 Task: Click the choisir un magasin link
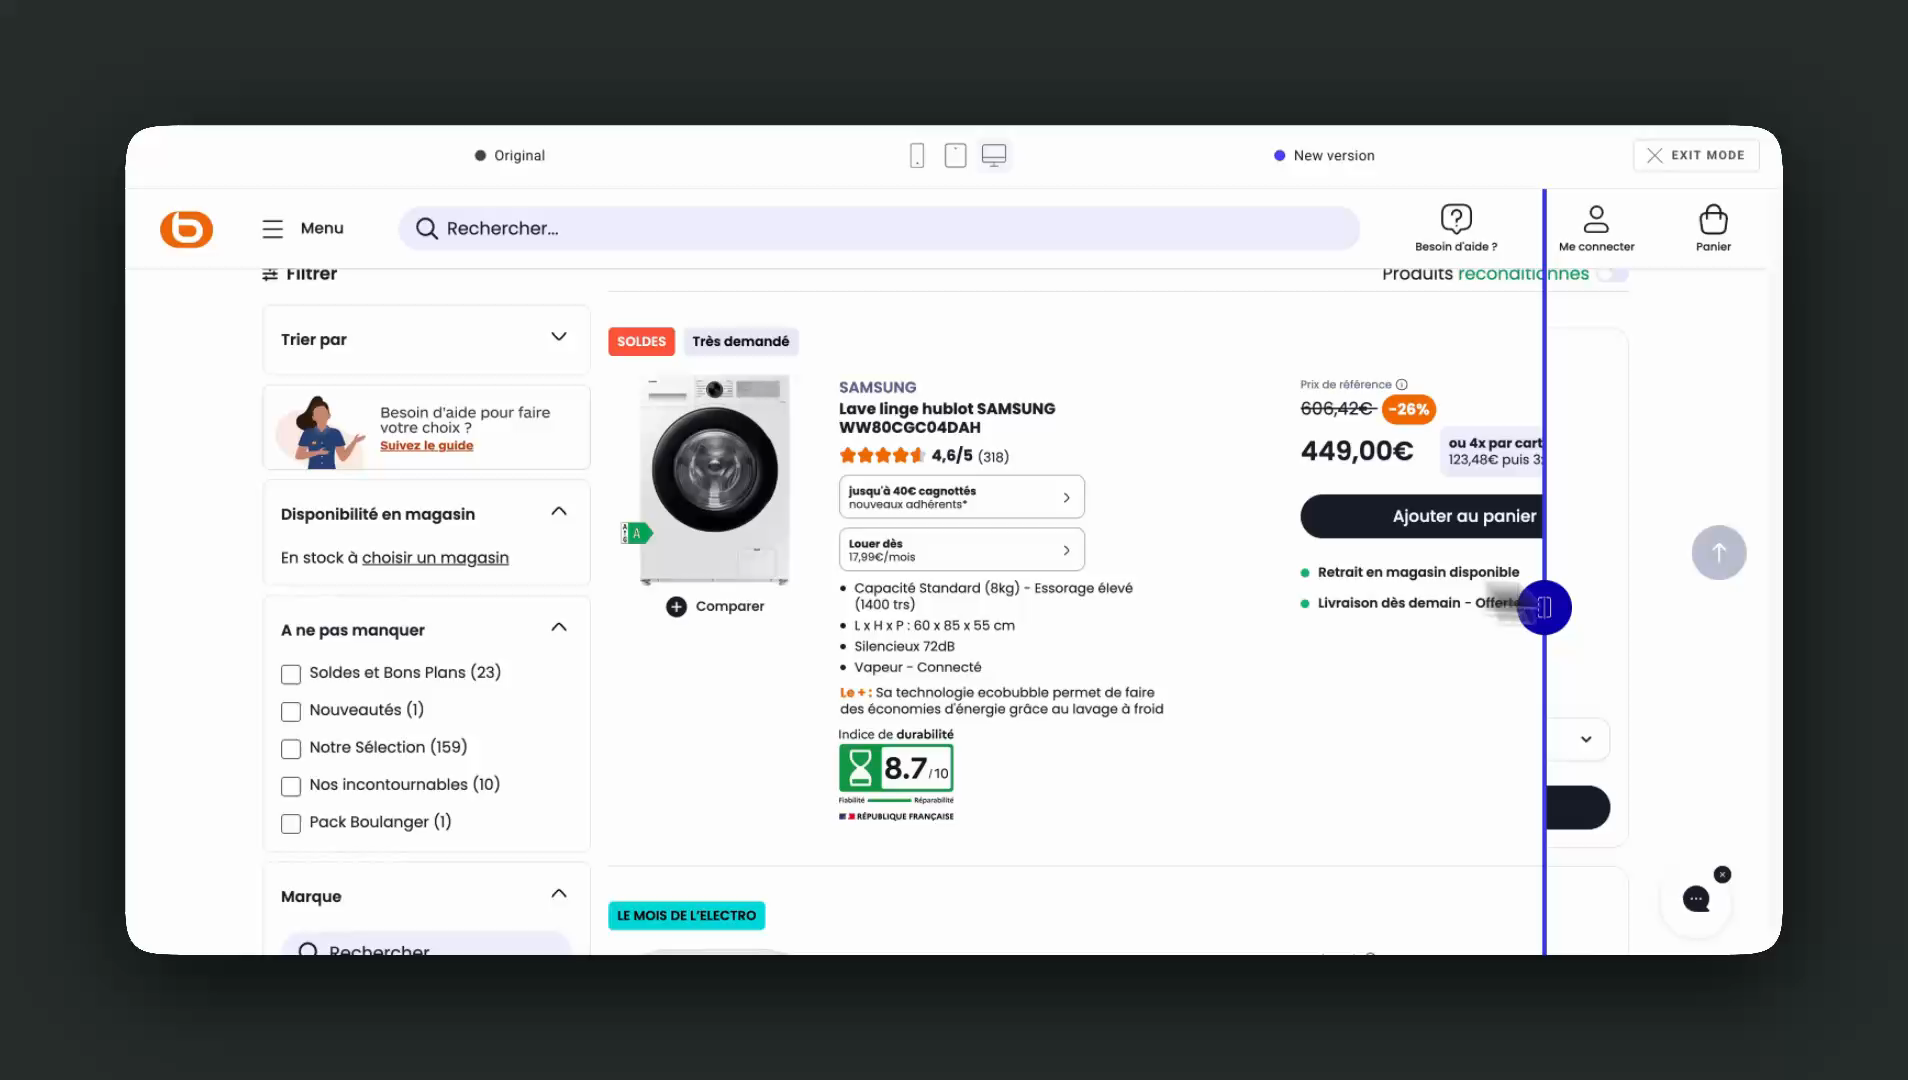pos(435,558)
